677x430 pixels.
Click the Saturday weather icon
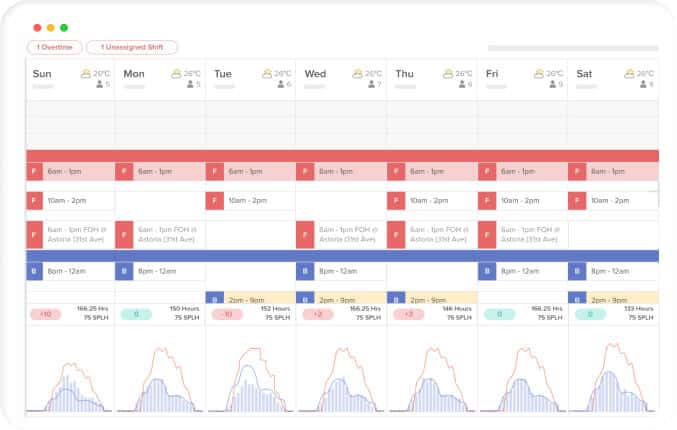pos(629,74)
